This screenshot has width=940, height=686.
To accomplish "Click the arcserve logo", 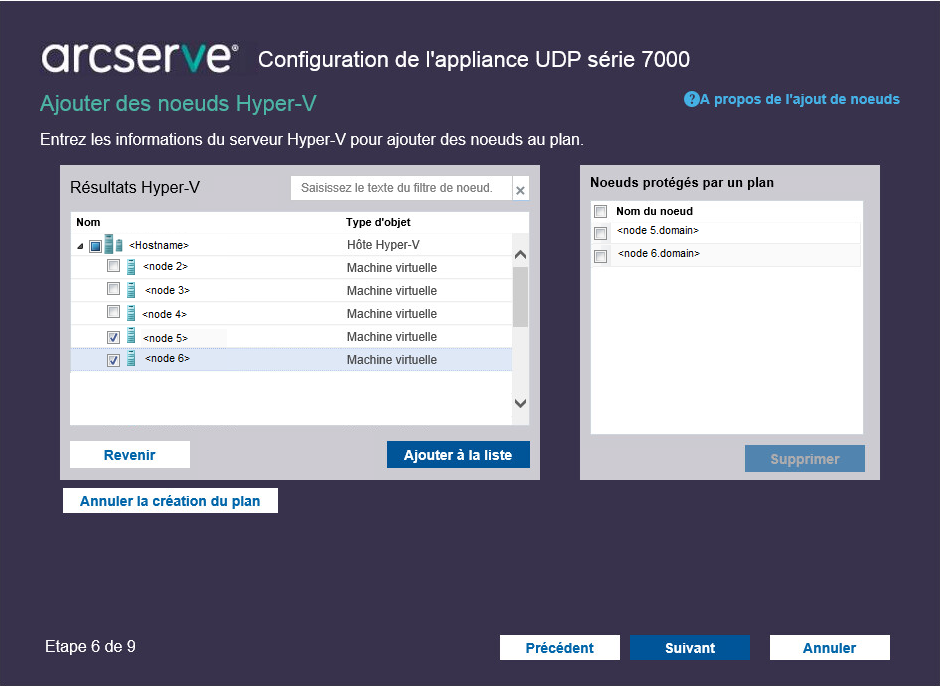I will point(139,58).
